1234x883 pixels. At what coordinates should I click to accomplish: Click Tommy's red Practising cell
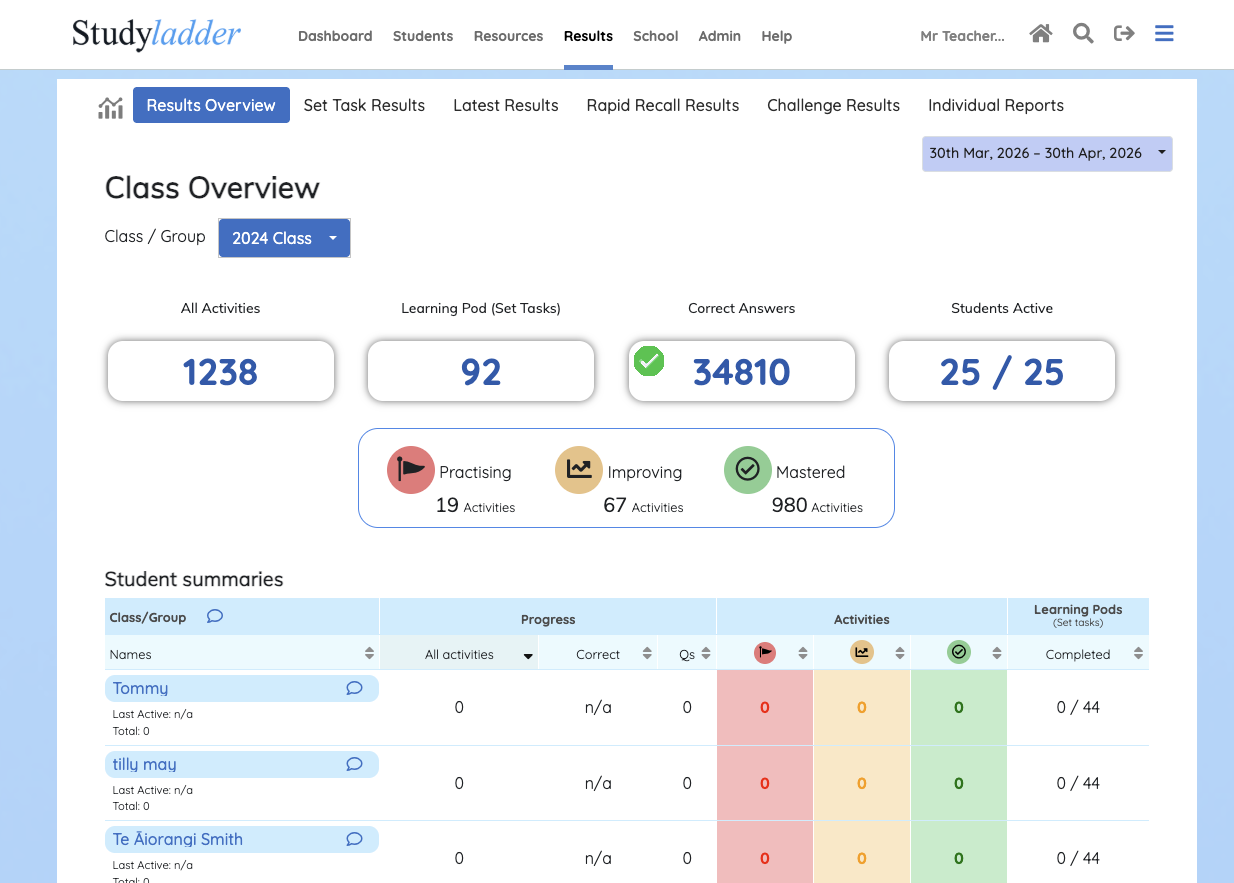[x=765, y=708]
